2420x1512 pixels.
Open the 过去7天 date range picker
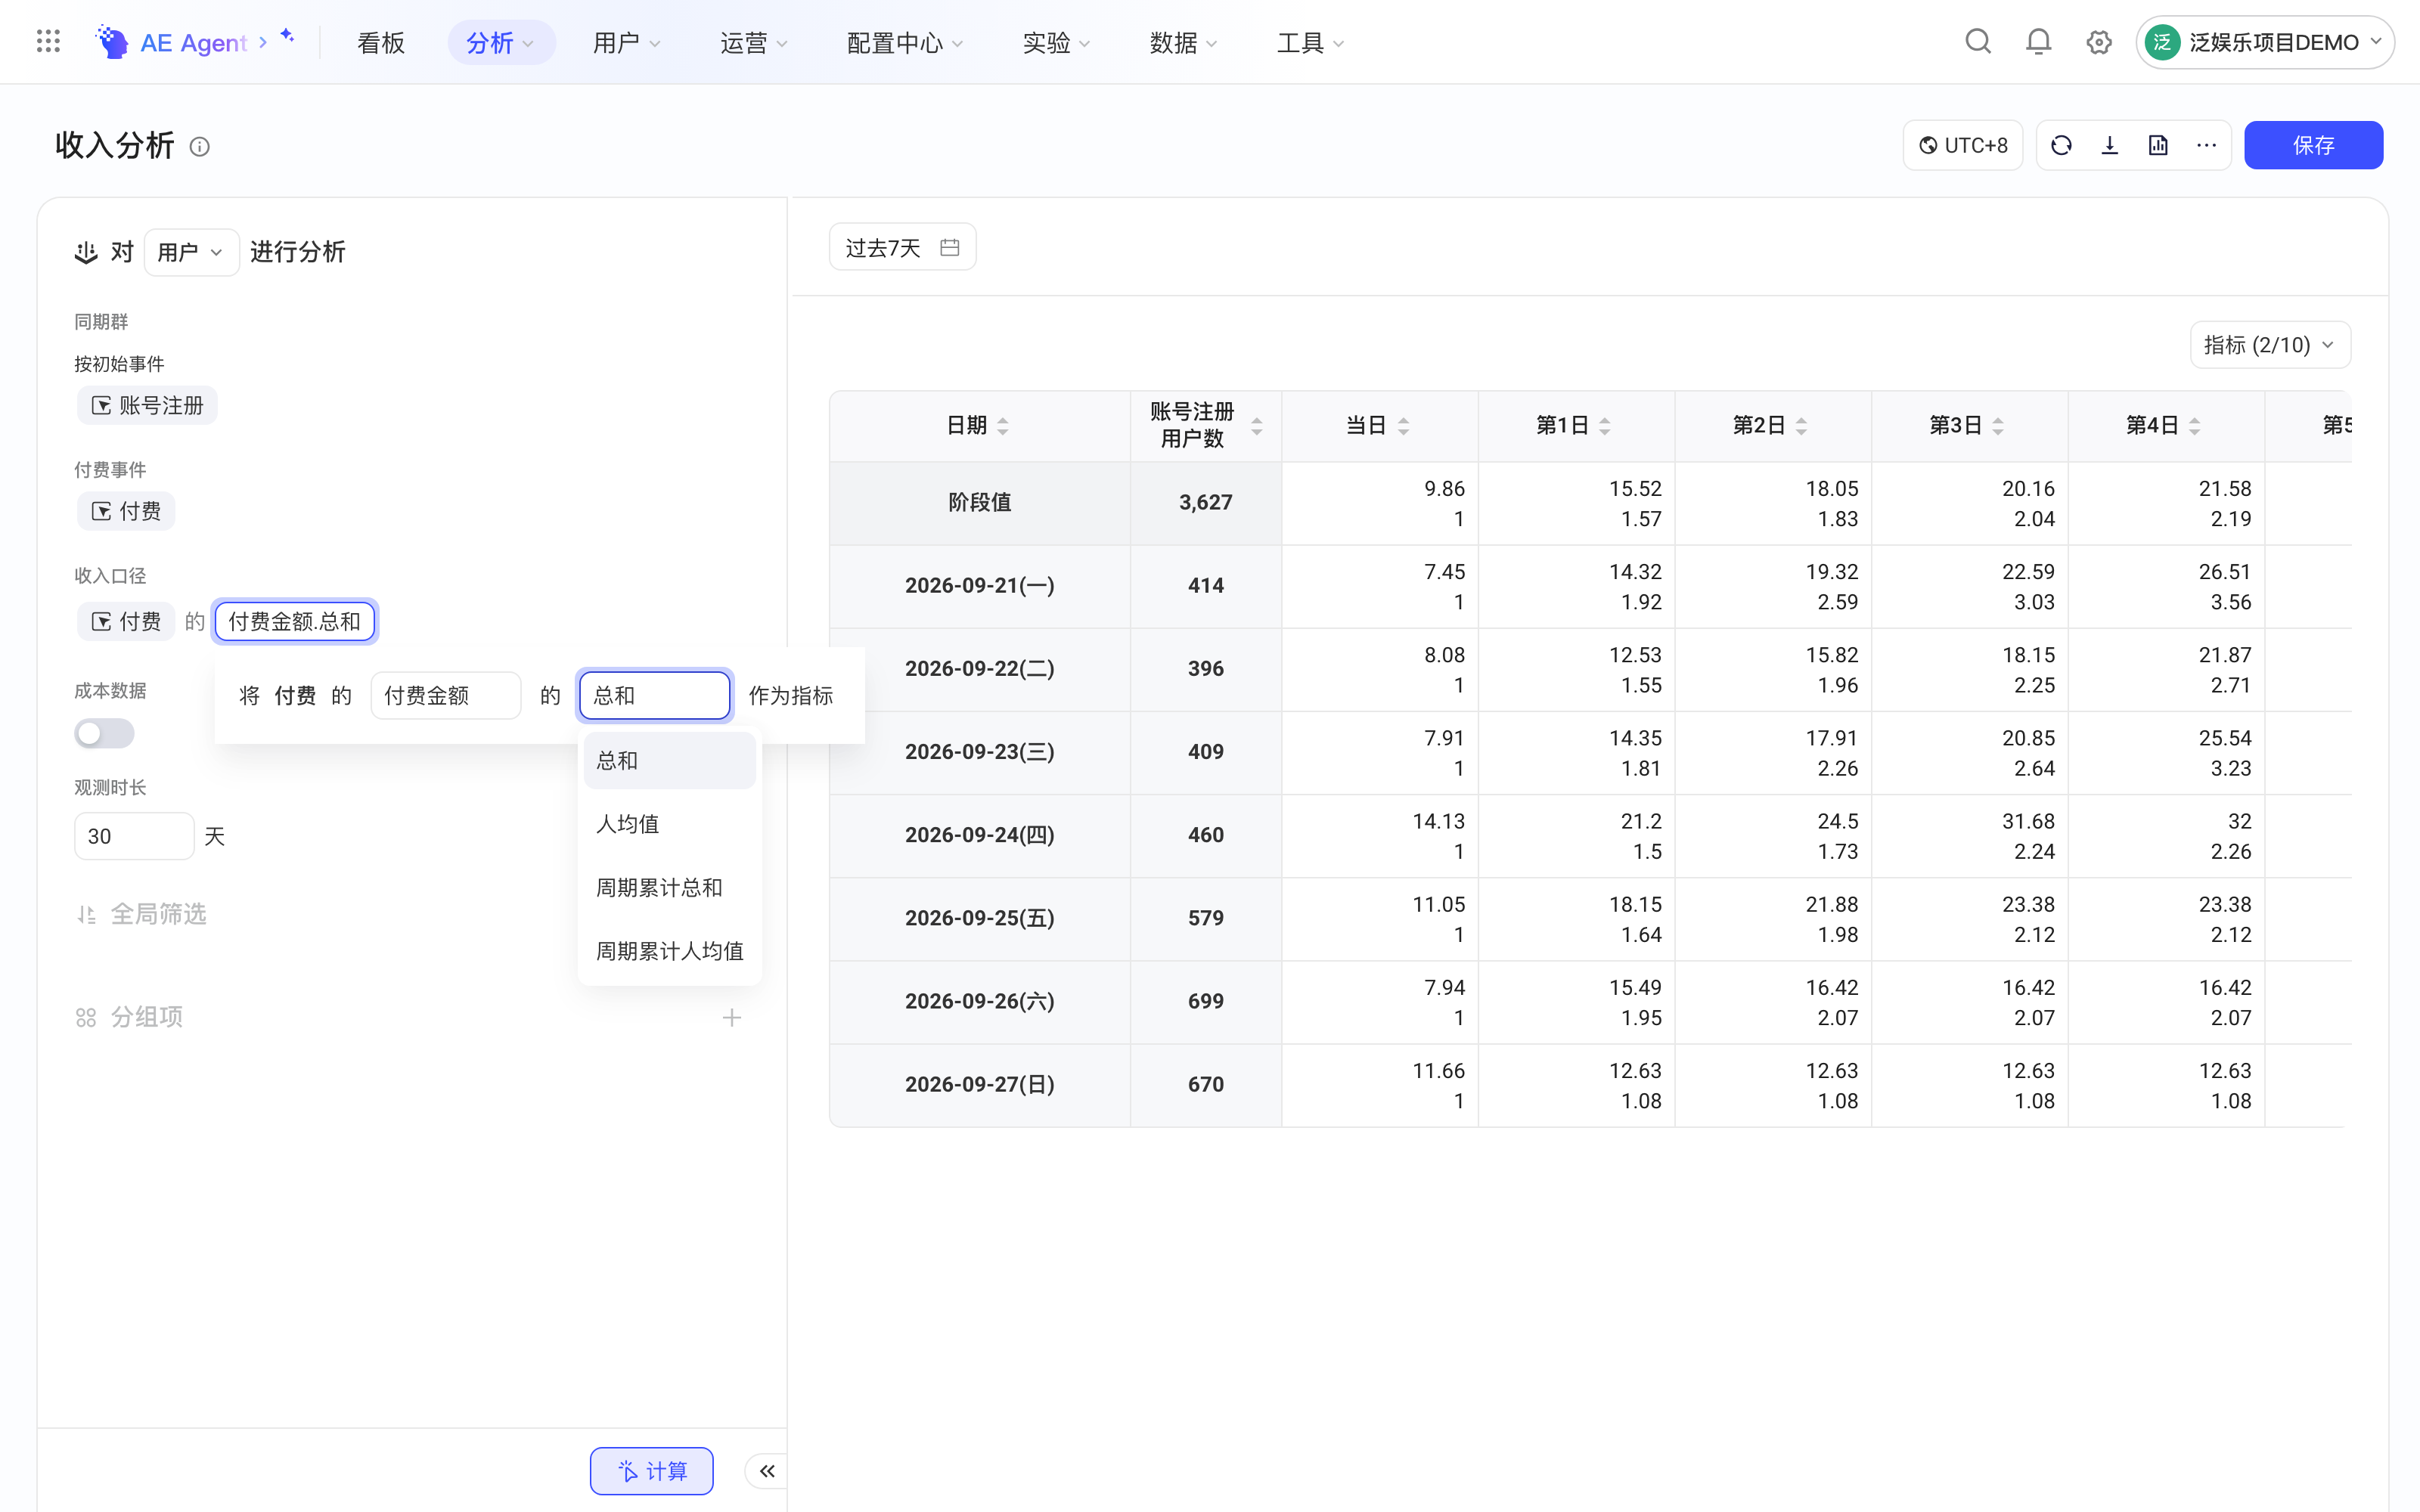point(902,247)
